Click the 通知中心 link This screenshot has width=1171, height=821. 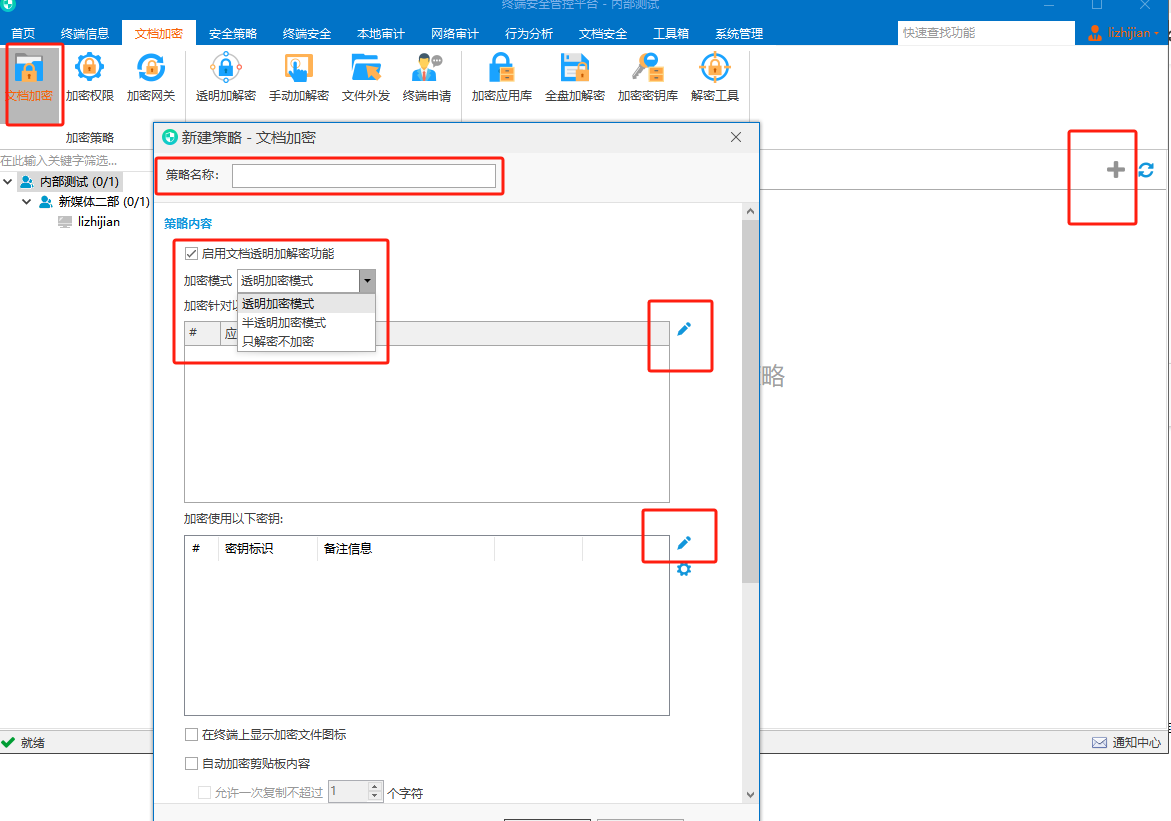point(1137,743)
